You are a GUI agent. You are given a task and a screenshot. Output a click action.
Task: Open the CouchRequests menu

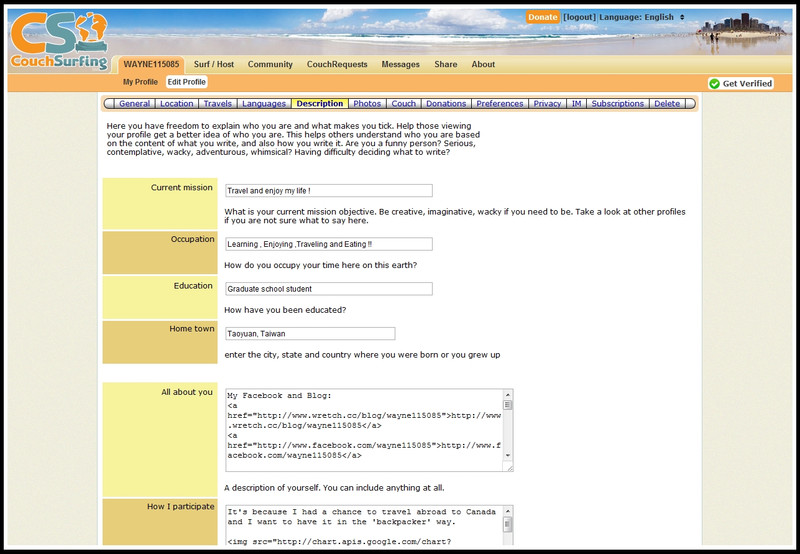click(x=337, y=64)
